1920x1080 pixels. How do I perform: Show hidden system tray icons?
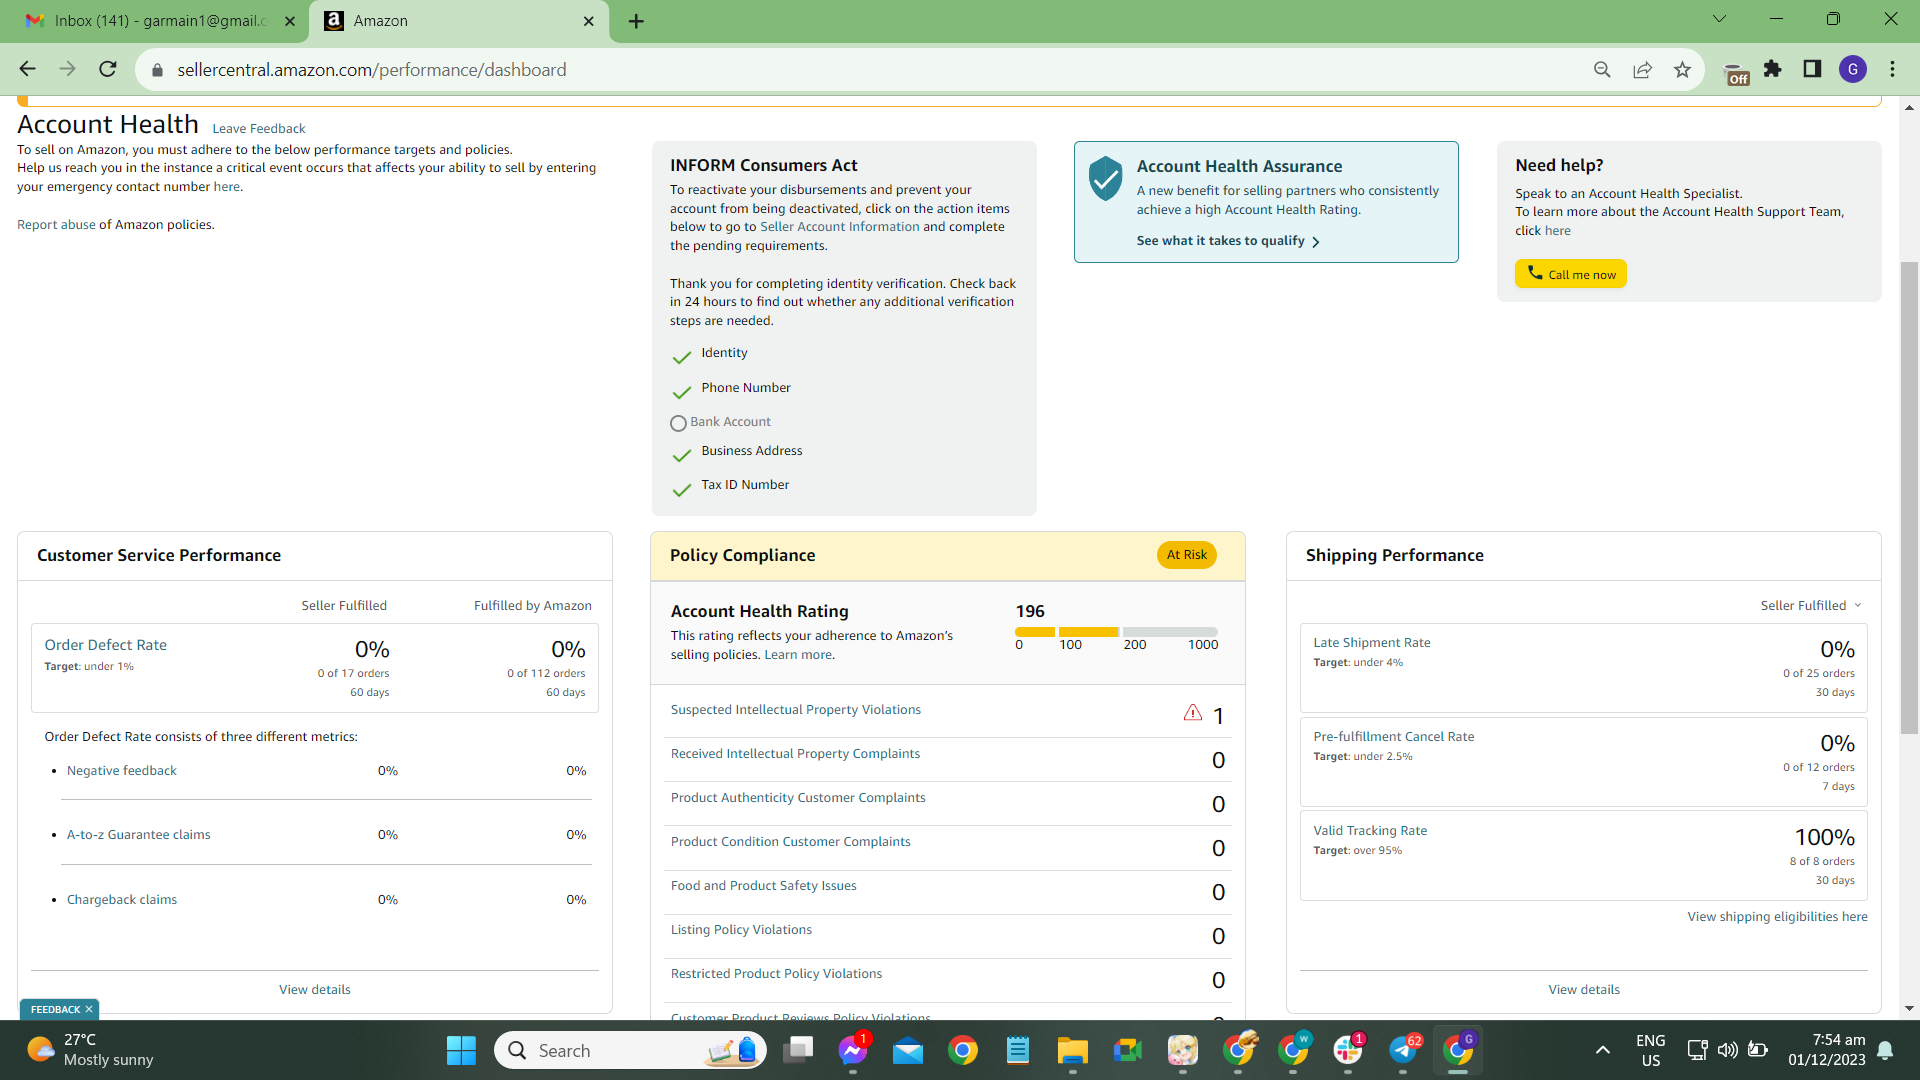(x=1603, y=1050)
